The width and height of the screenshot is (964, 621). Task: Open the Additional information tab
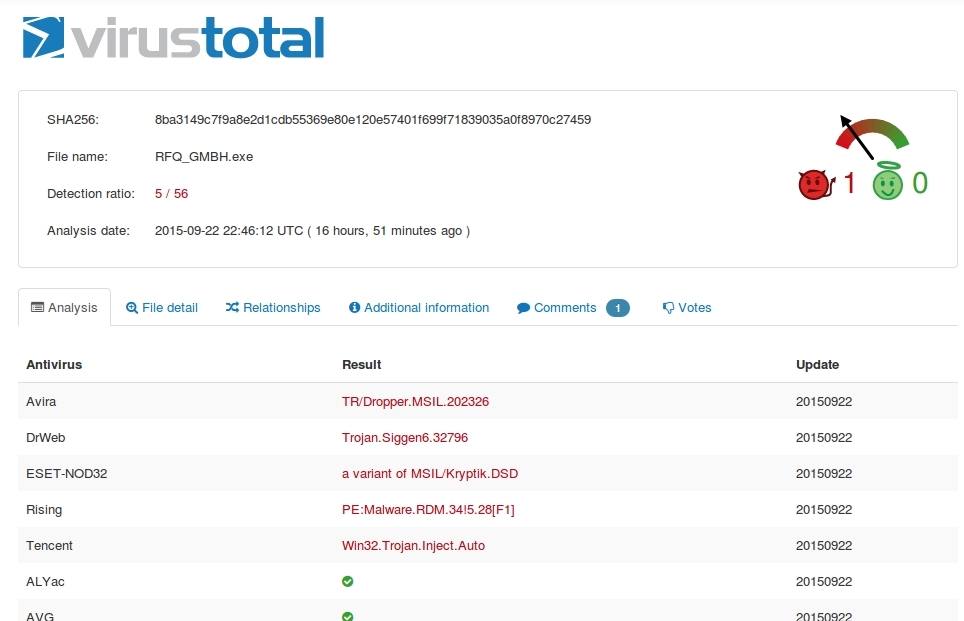coord(419,307)
